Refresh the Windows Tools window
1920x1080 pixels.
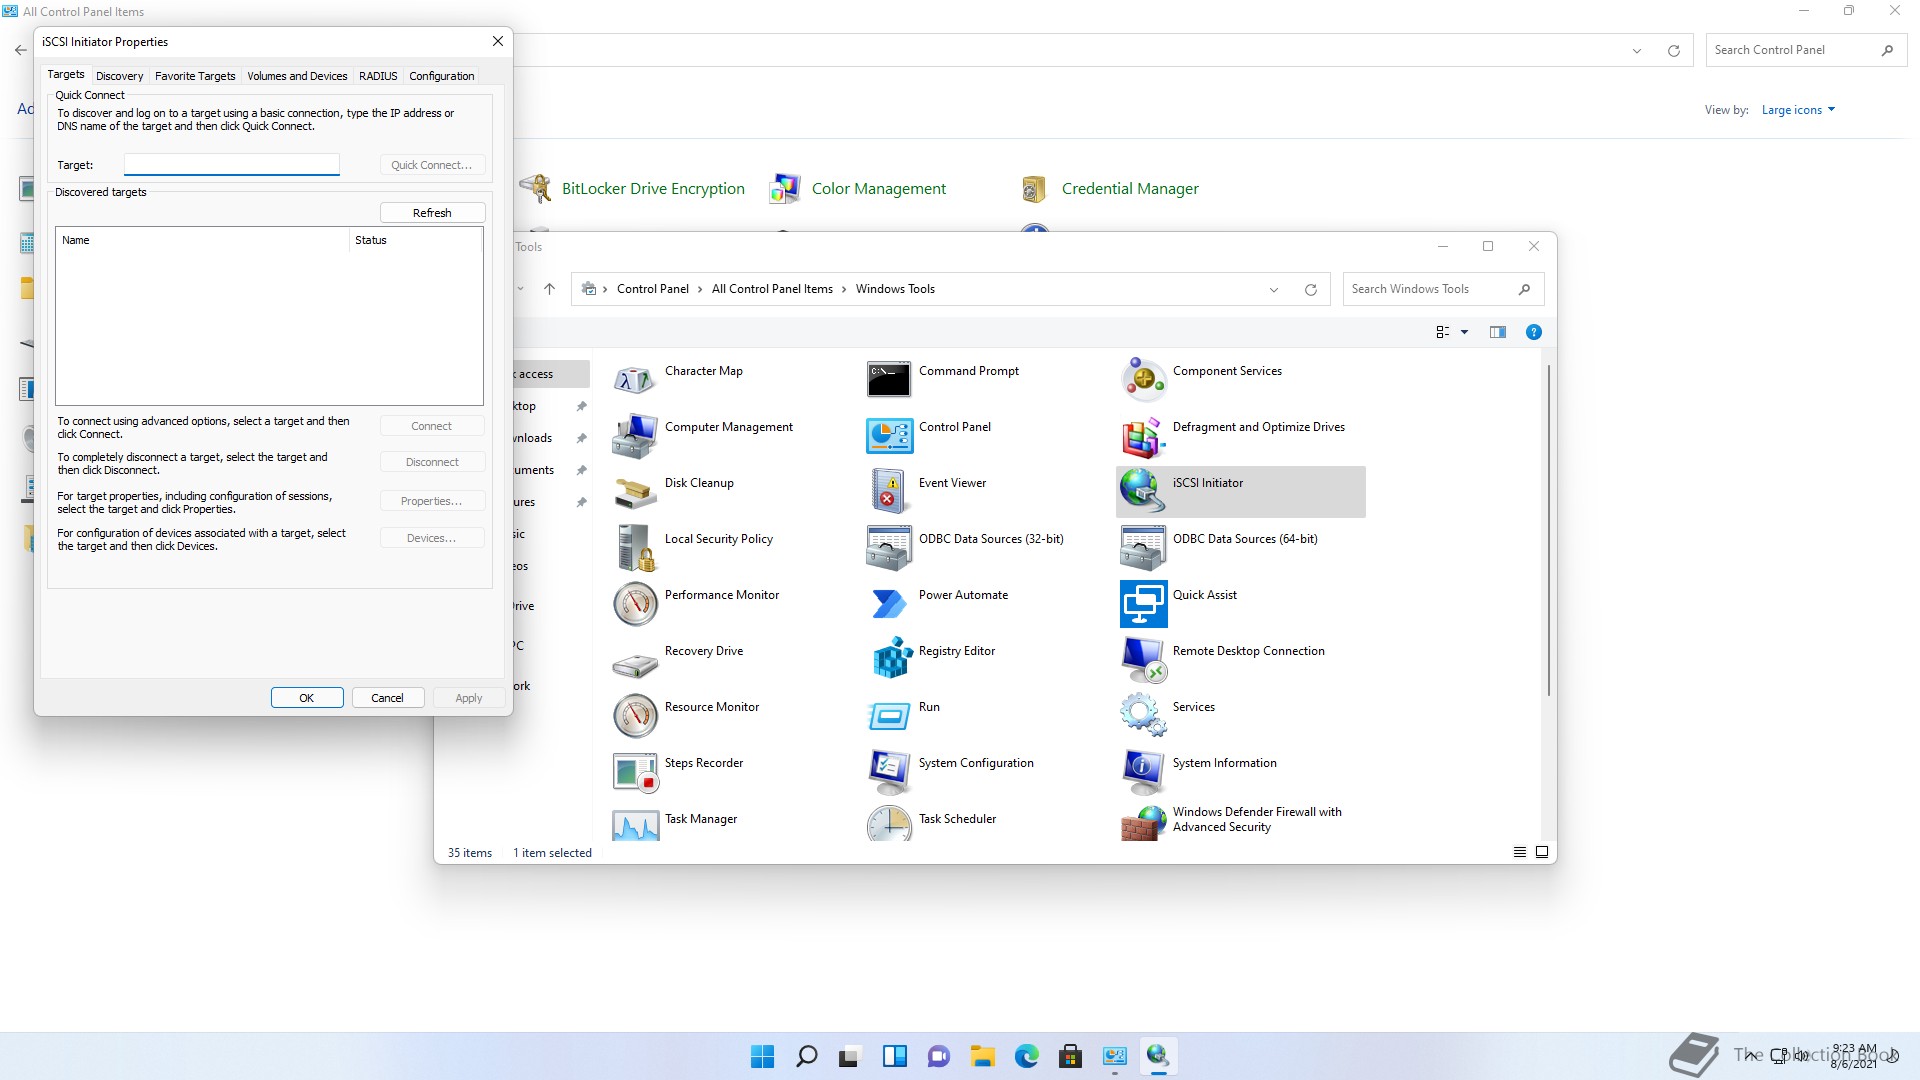point(1311,290)
